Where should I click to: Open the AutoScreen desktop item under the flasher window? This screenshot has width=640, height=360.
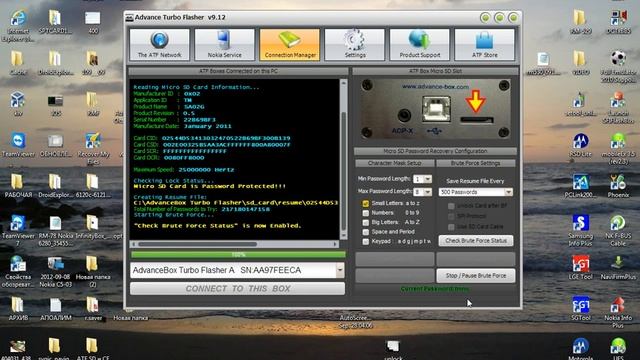[x=356, y=321]
